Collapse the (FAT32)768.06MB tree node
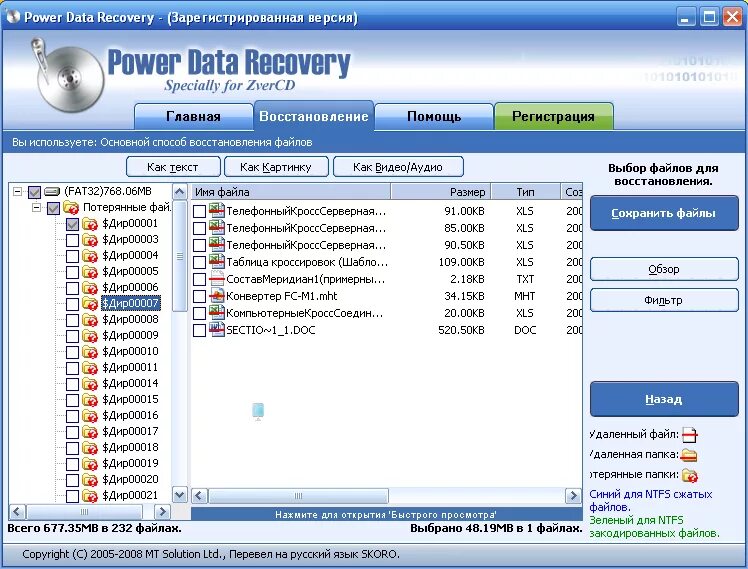The width and height of the screenshot is (748, 569). tap(17, 192)
